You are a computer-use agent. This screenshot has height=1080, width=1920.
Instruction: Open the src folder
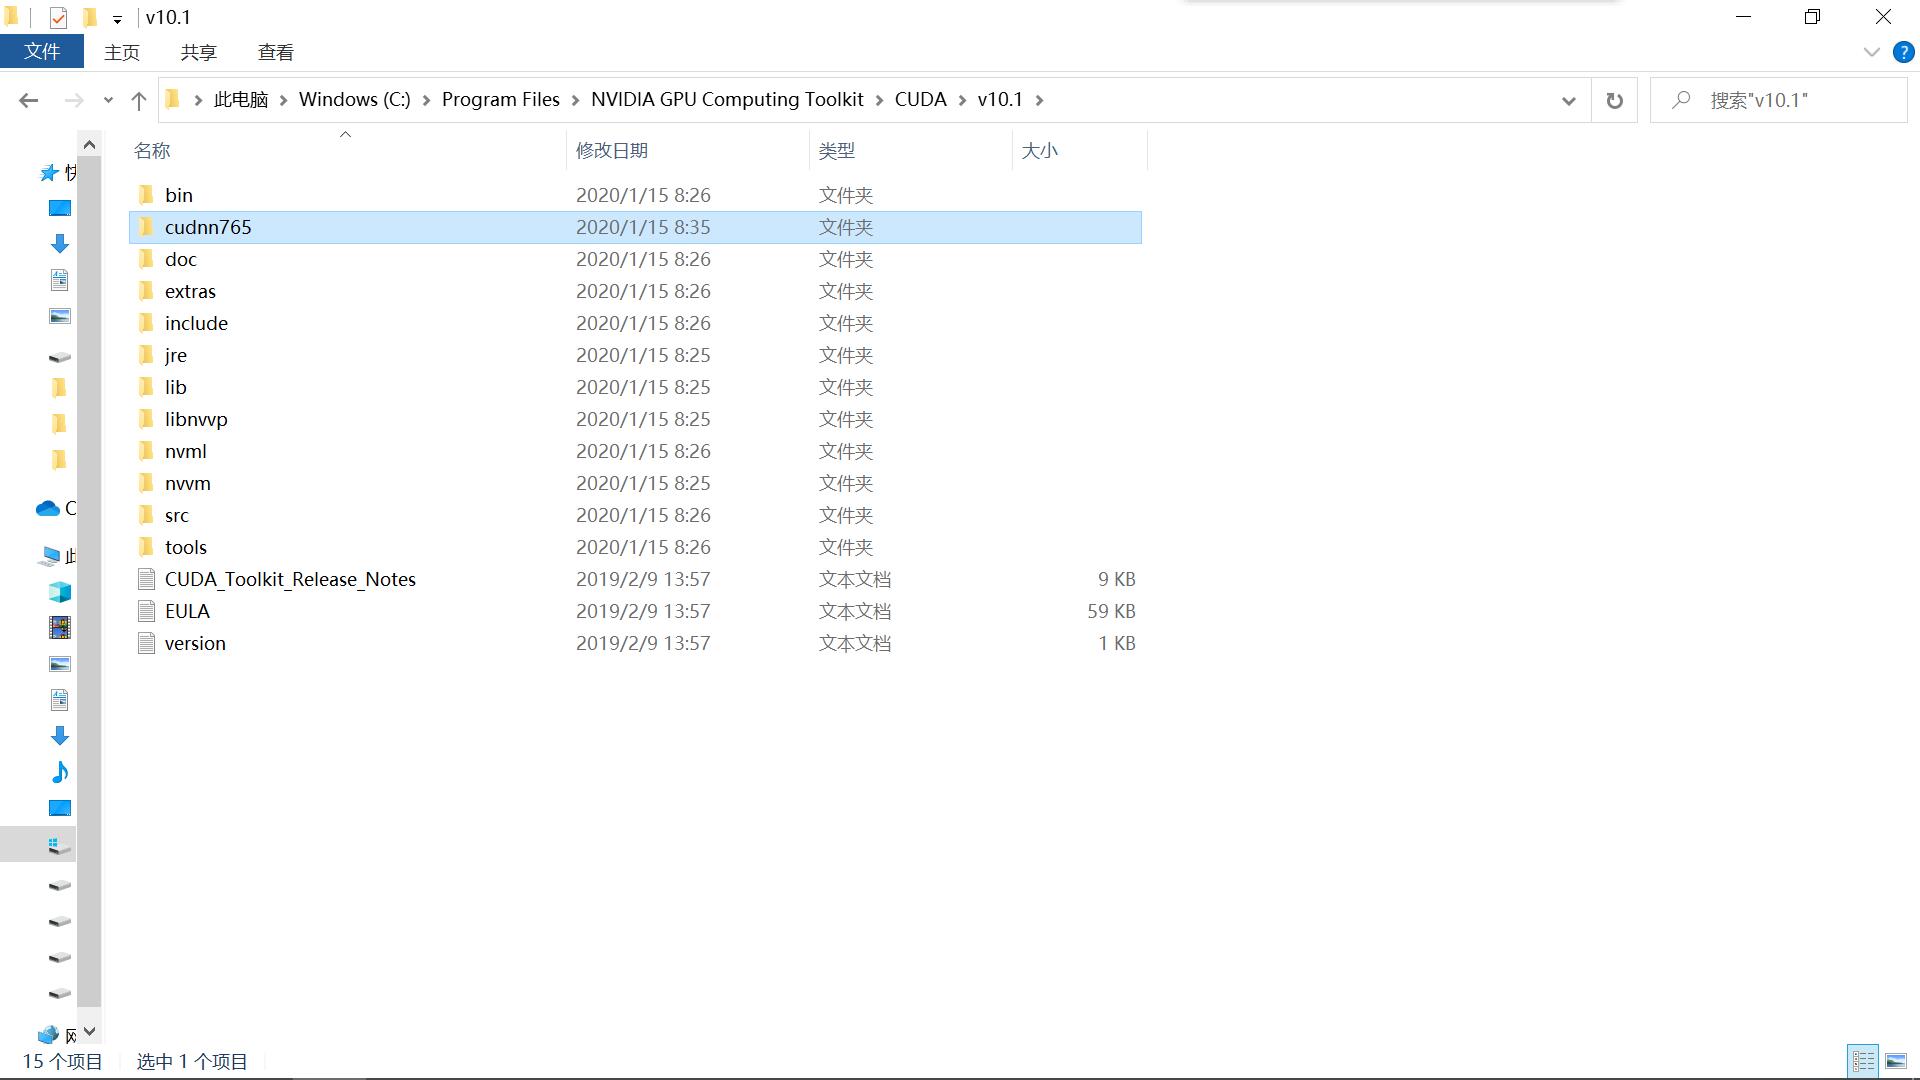[x=175, y=514]
